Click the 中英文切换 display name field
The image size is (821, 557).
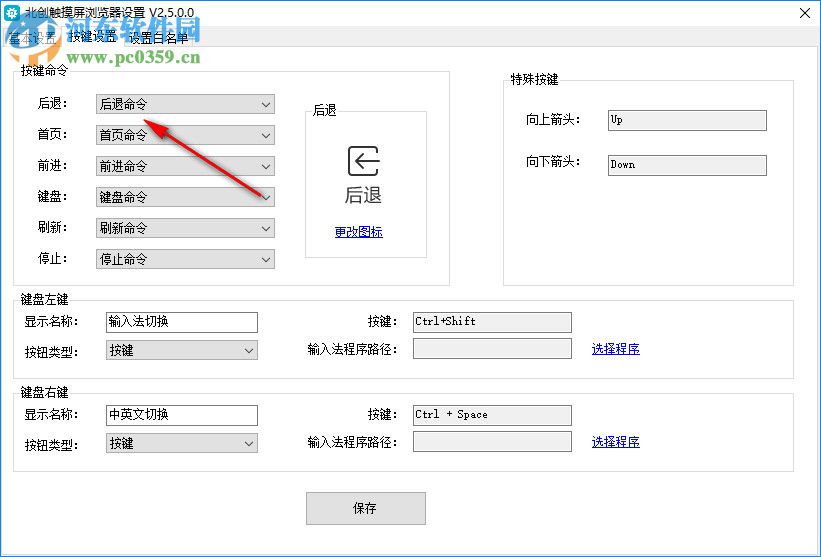coord(182,416)
